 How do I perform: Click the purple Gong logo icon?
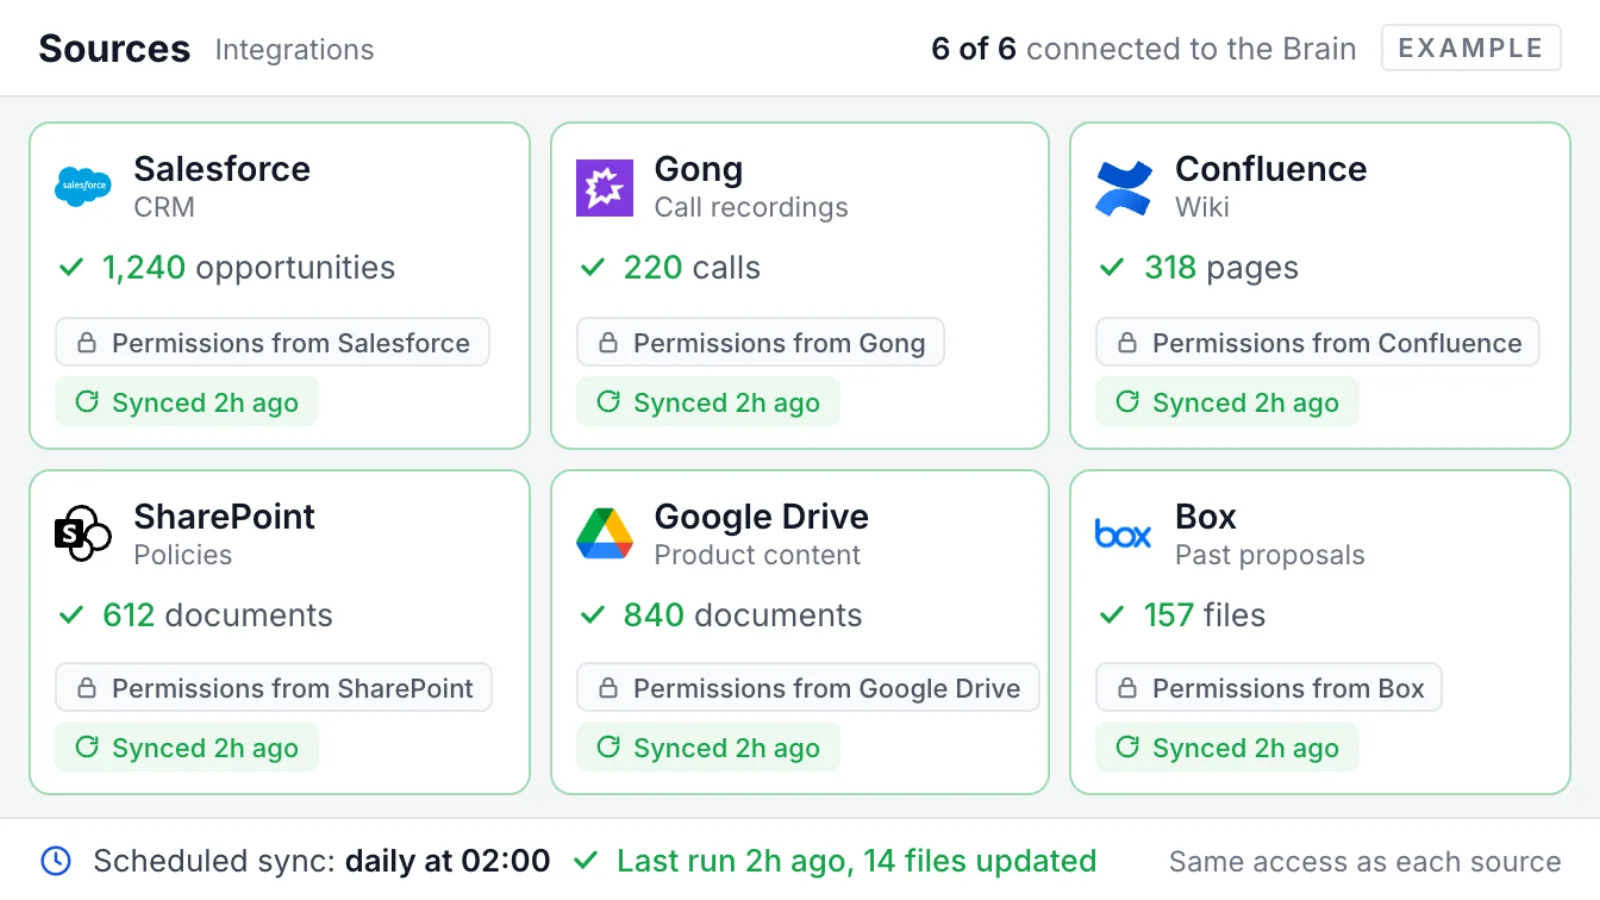[x=604, y=187]
